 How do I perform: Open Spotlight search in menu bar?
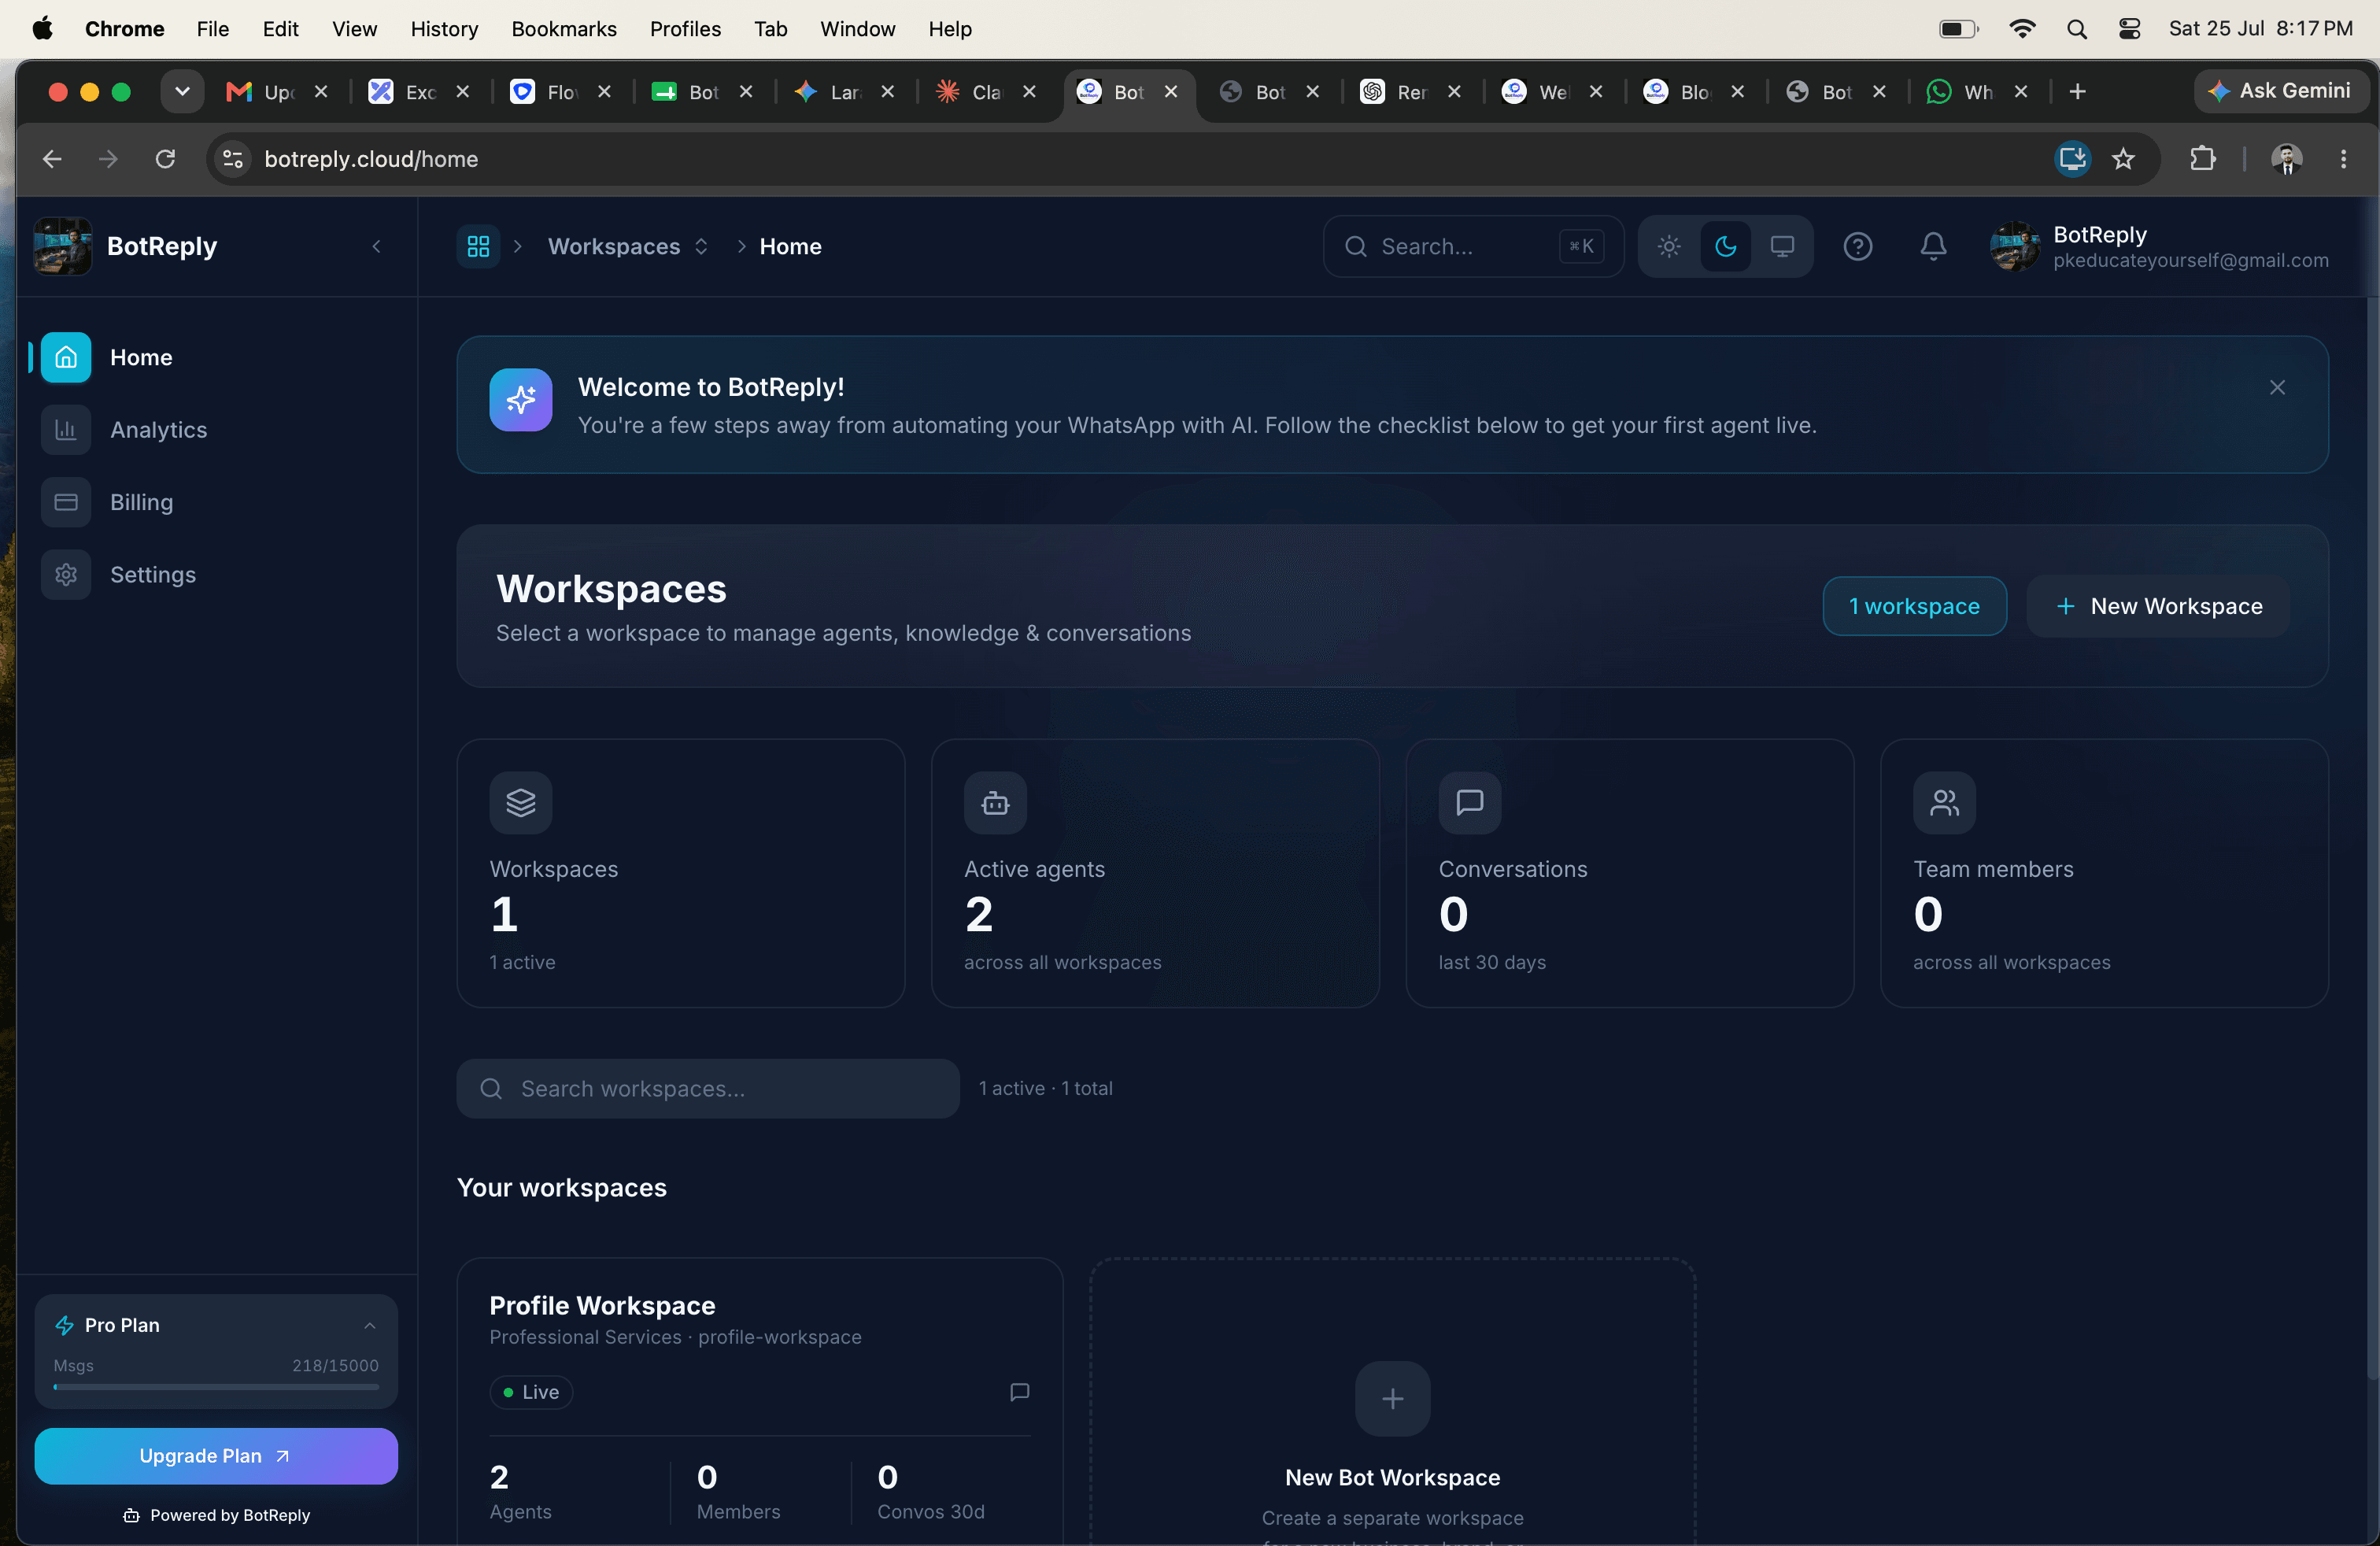(x=2076, y=29)
